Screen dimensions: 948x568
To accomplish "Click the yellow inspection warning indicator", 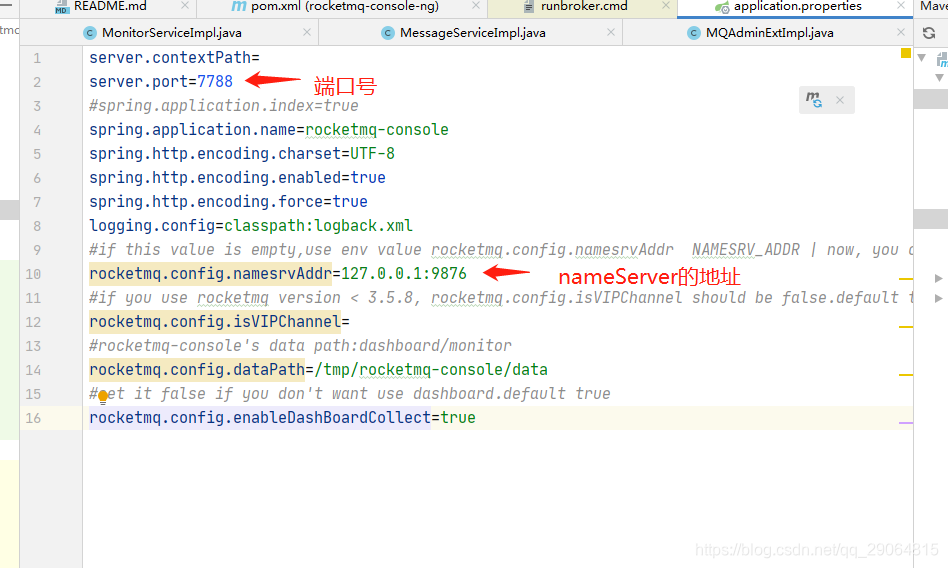I will pos(906,53).
